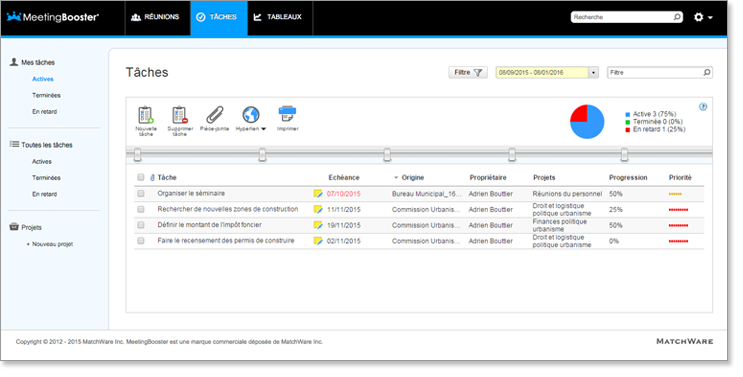Click the Imprimer printer icon
This screenshot has width=743, height=377.
(x=287, y=114)
